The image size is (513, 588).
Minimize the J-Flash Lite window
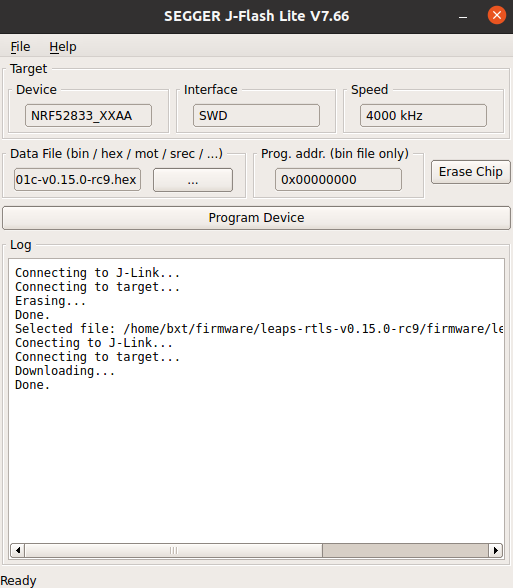pos(463,16)
